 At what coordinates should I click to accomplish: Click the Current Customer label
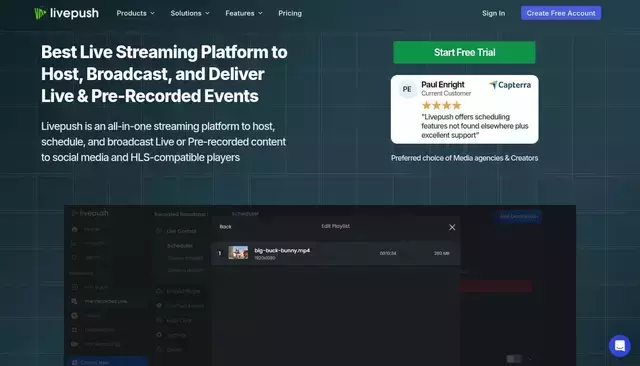(x=446, y=93)
